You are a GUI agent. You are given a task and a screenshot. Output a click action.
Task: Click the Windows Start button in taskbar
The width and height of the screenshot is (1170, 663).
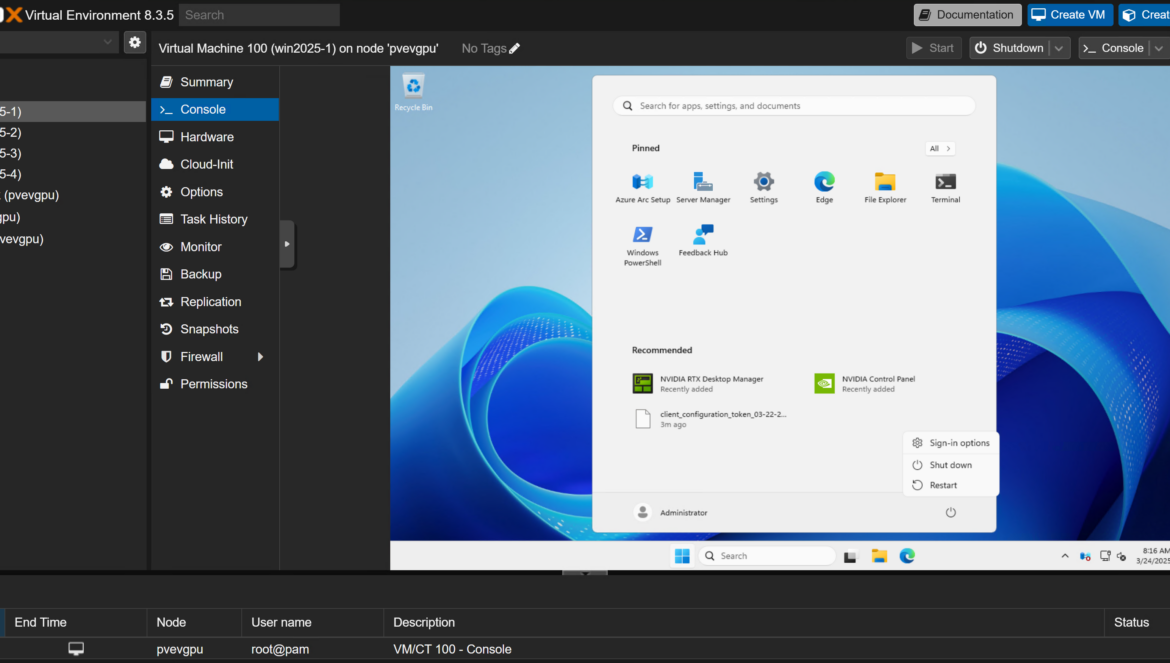[x=682, y=556]
